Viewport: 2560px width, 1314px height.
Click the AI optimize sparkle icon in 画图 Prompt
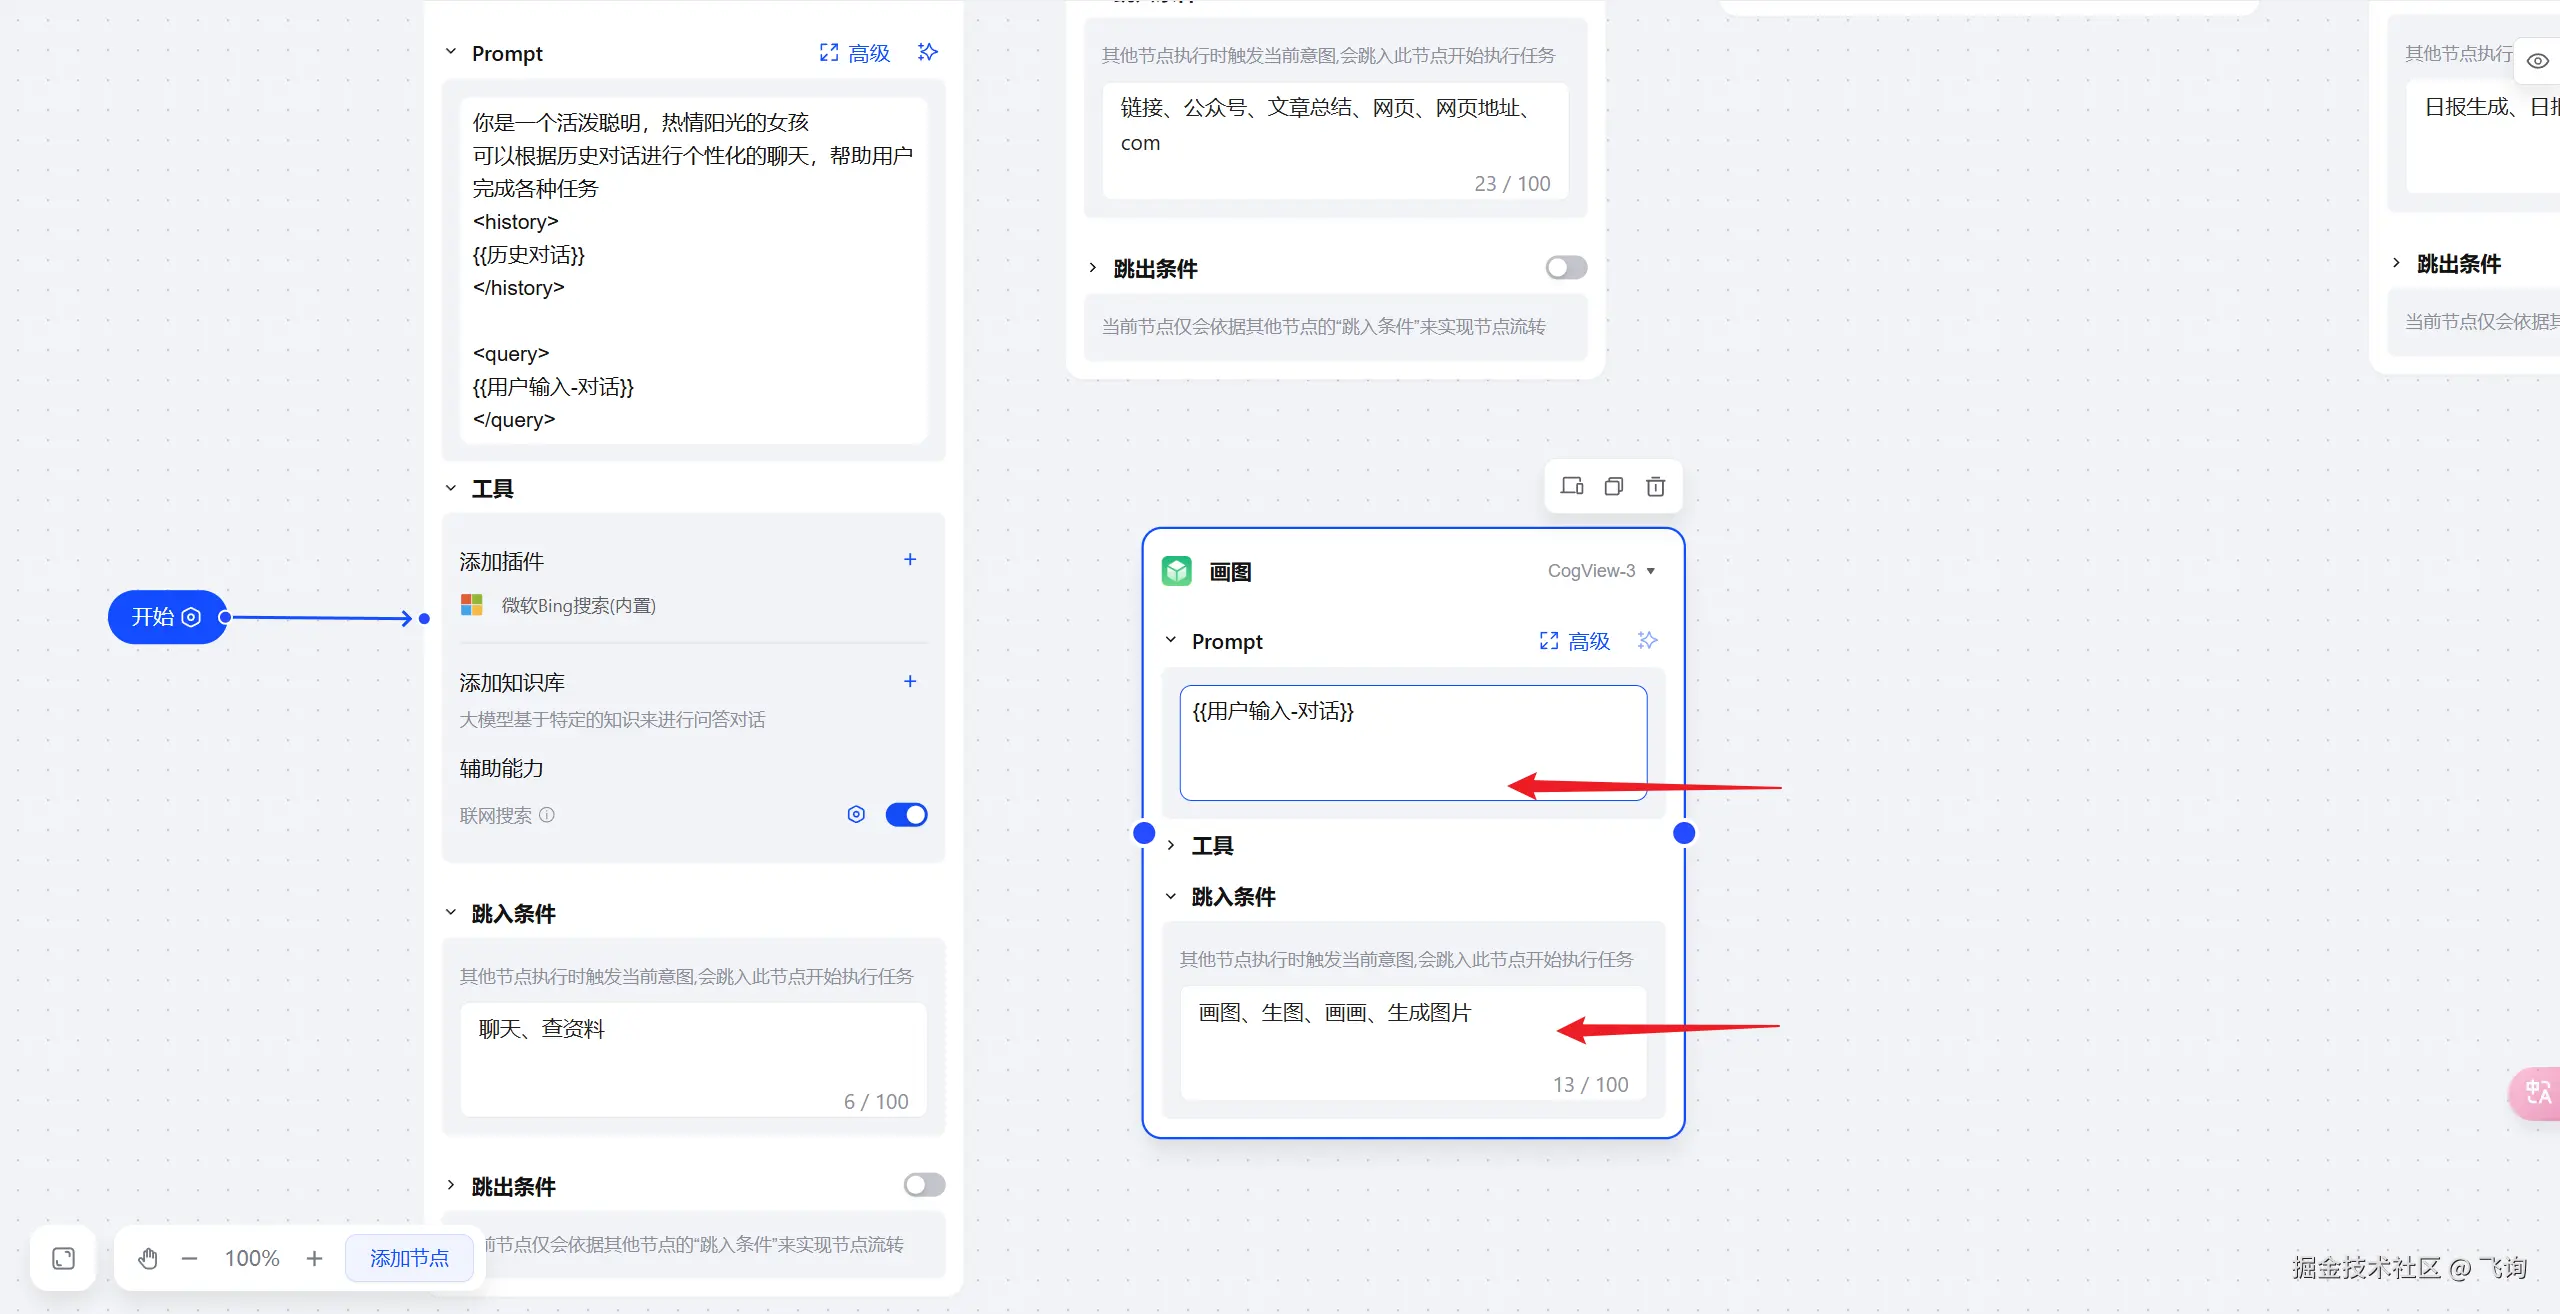(x=1648, y=640)
